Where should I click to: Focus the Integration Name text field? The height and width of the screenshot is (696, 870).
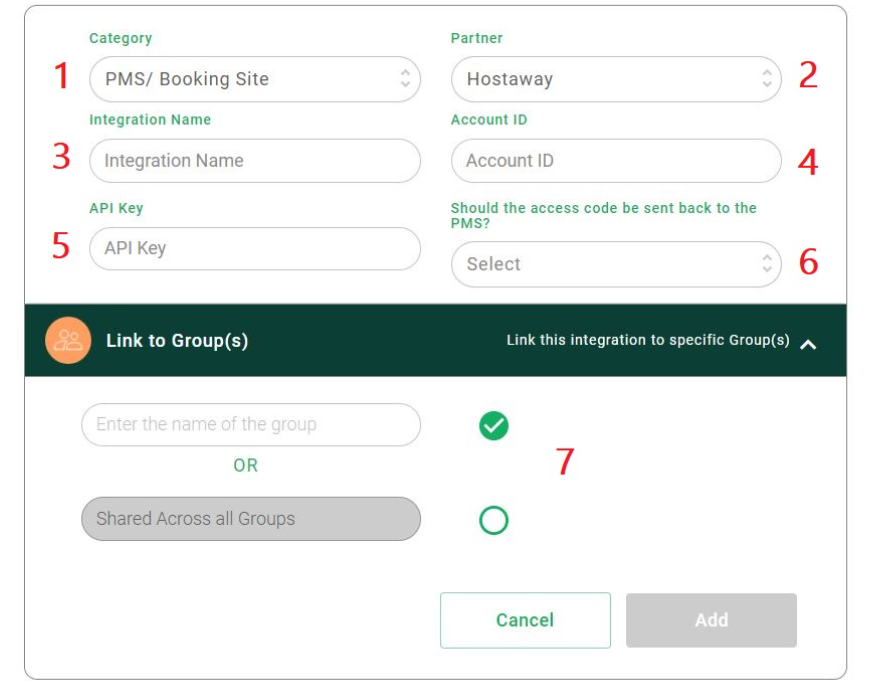(x=255, y=160)
